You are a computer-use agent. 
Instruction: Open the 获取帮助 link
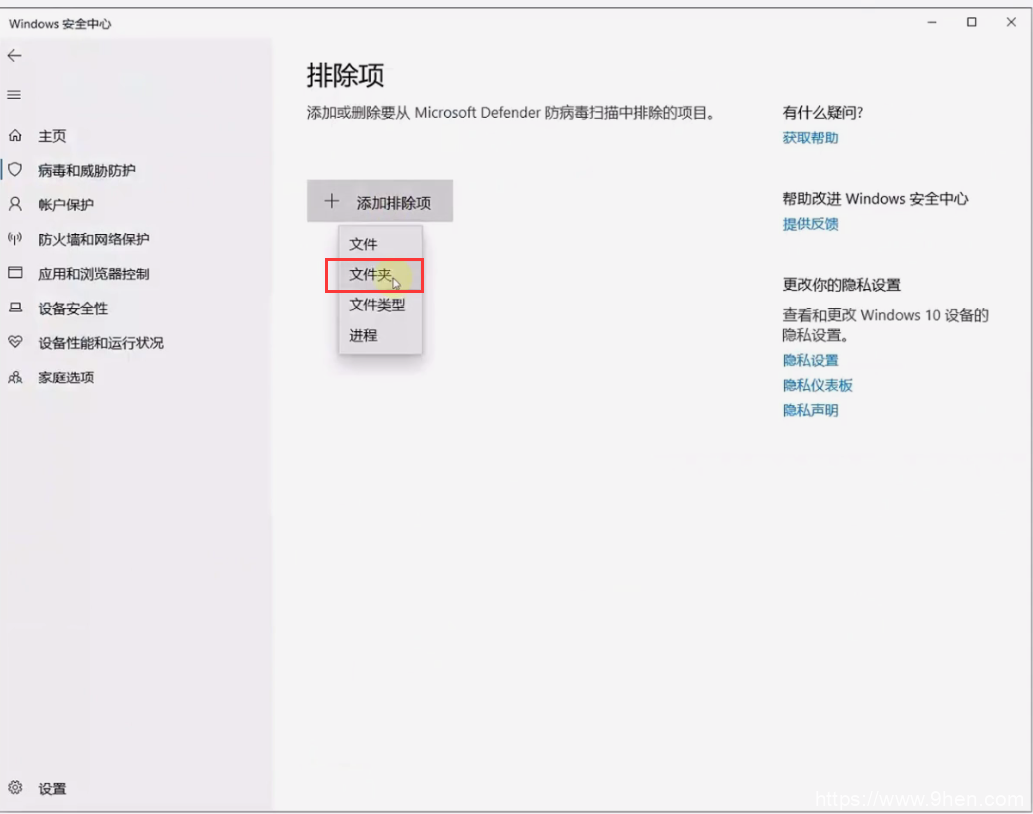click(810, 138)
